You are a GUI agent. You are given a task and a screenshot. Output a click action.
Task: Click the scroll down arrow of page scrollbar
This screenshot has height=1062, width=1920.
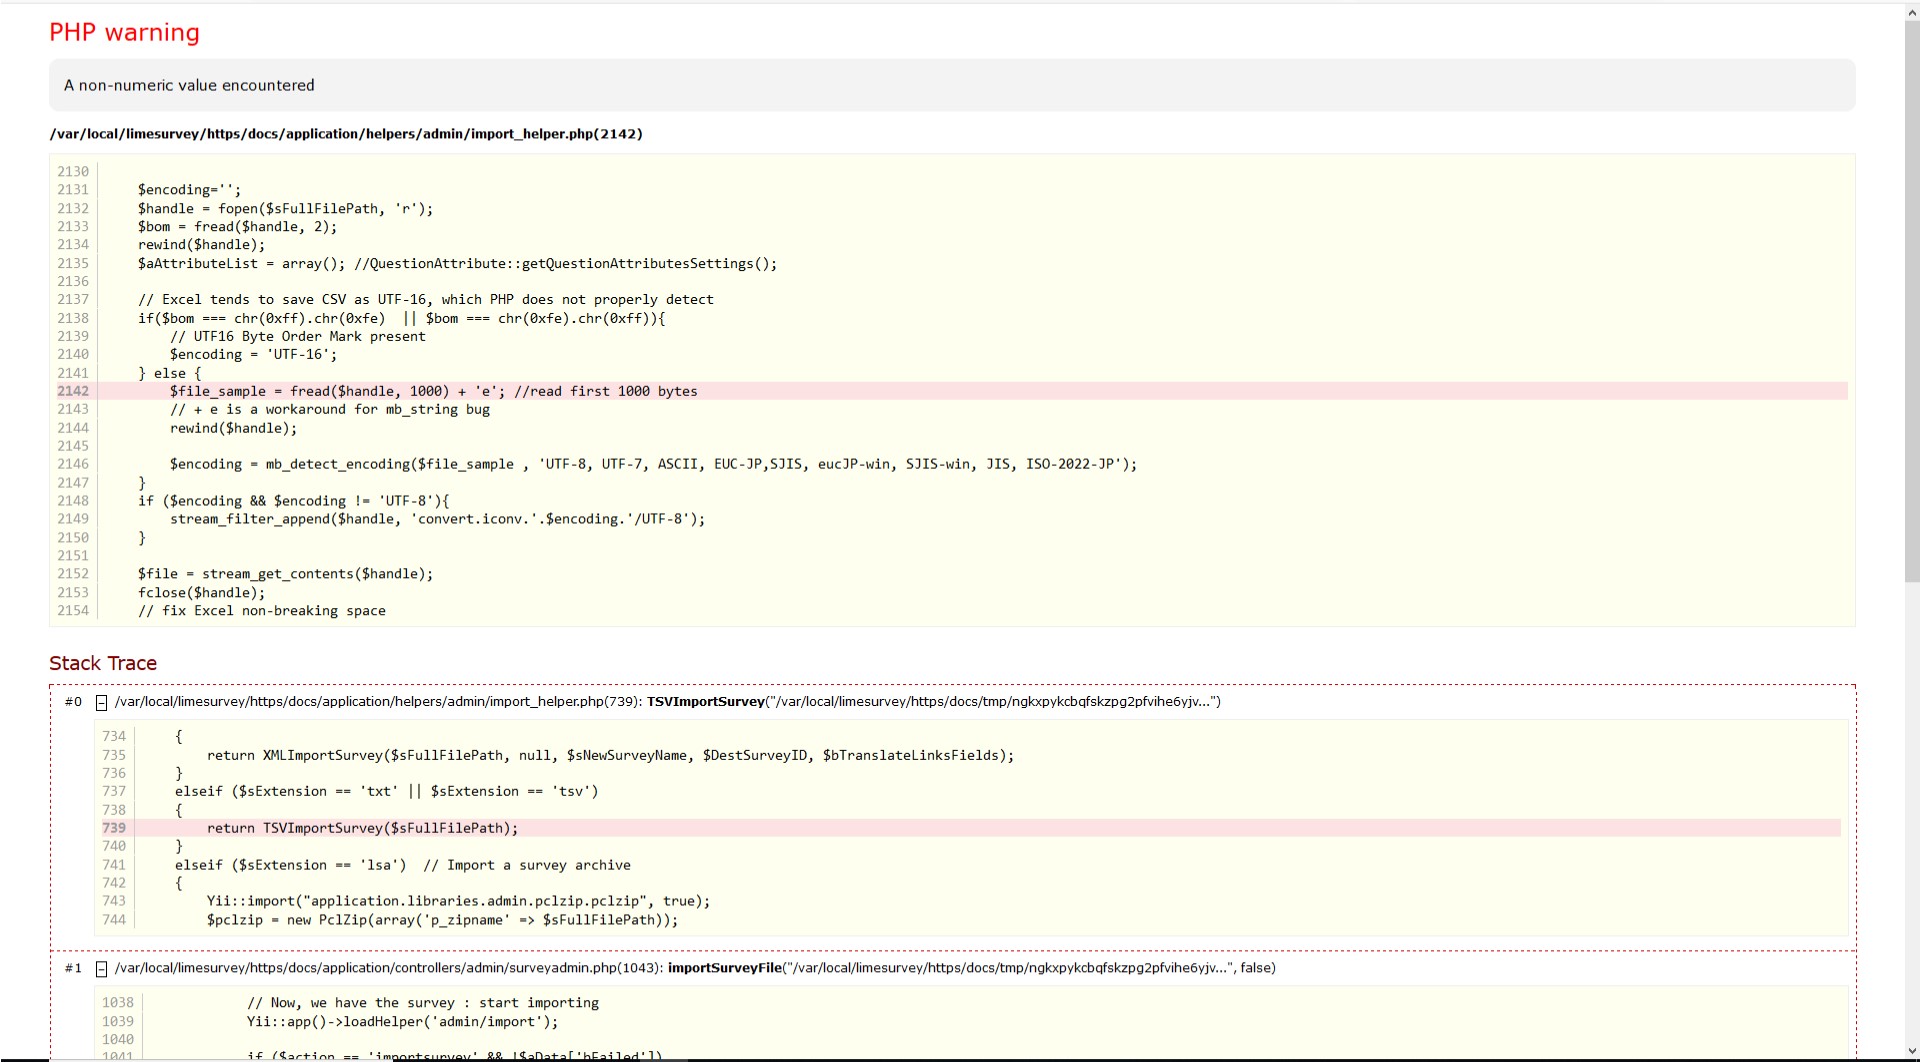click(1911, 1051)
